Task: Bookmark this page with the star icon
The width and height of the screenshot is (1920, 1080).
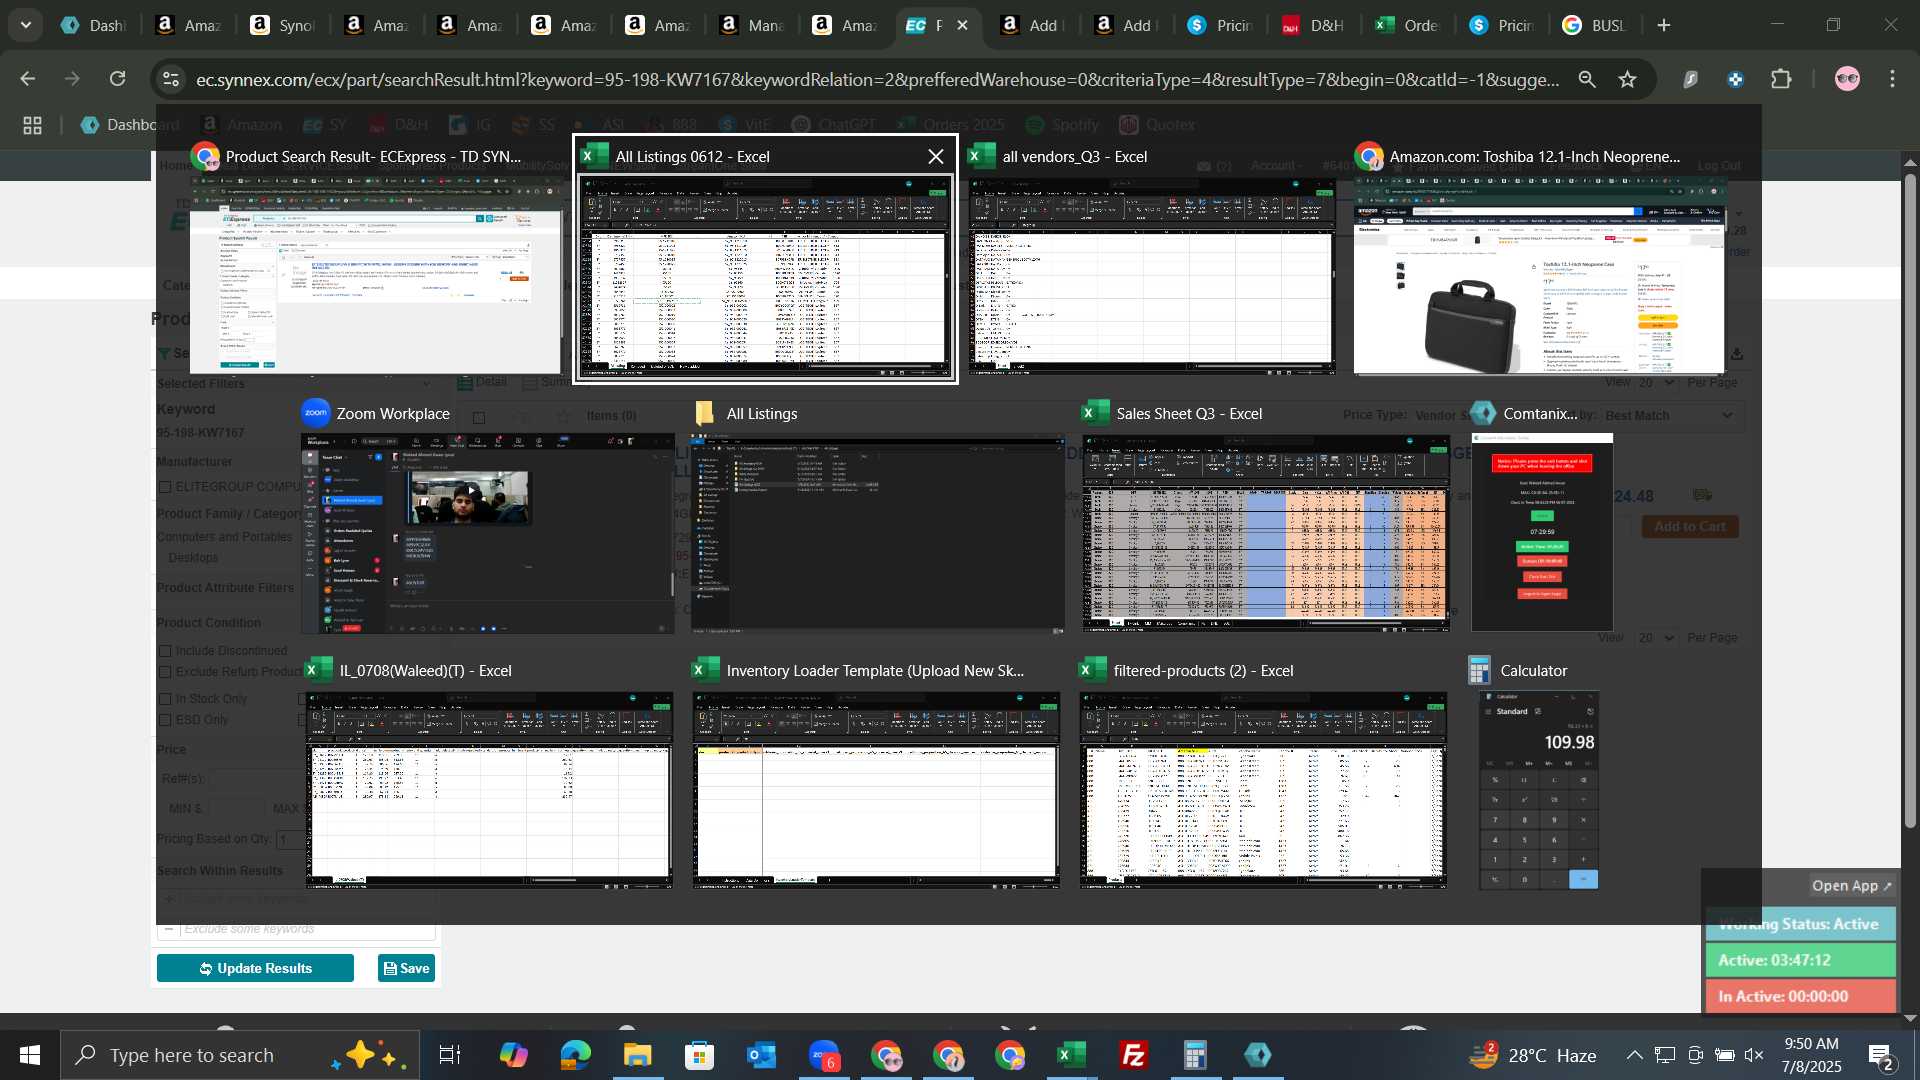Action: pyautogui.click(x=1628, y=79)
